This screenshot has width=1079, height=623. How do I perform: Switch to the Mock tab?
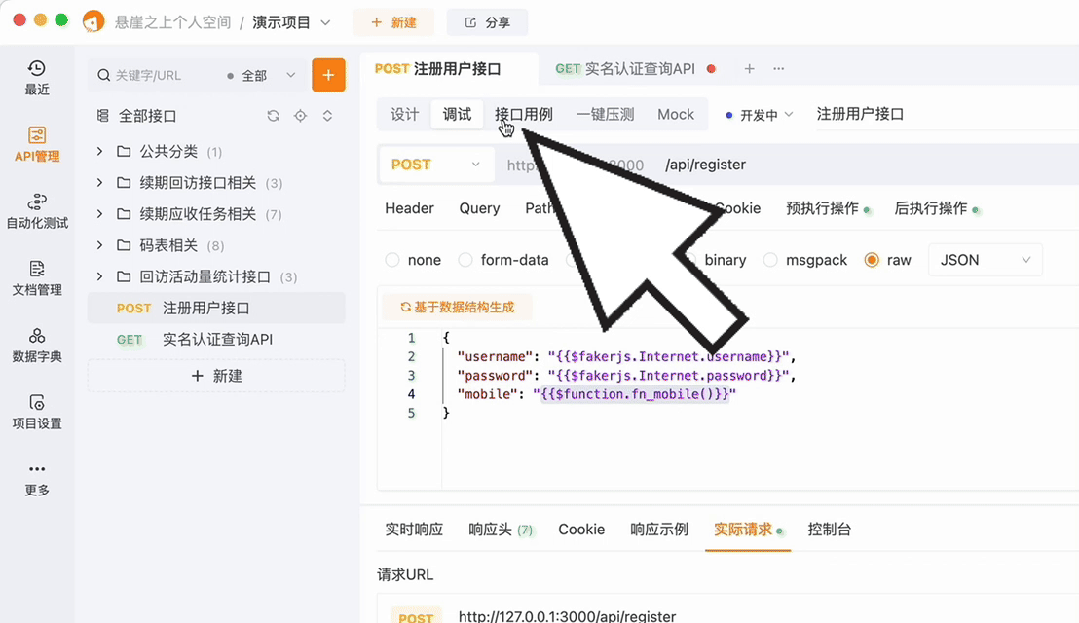point(675,114)
